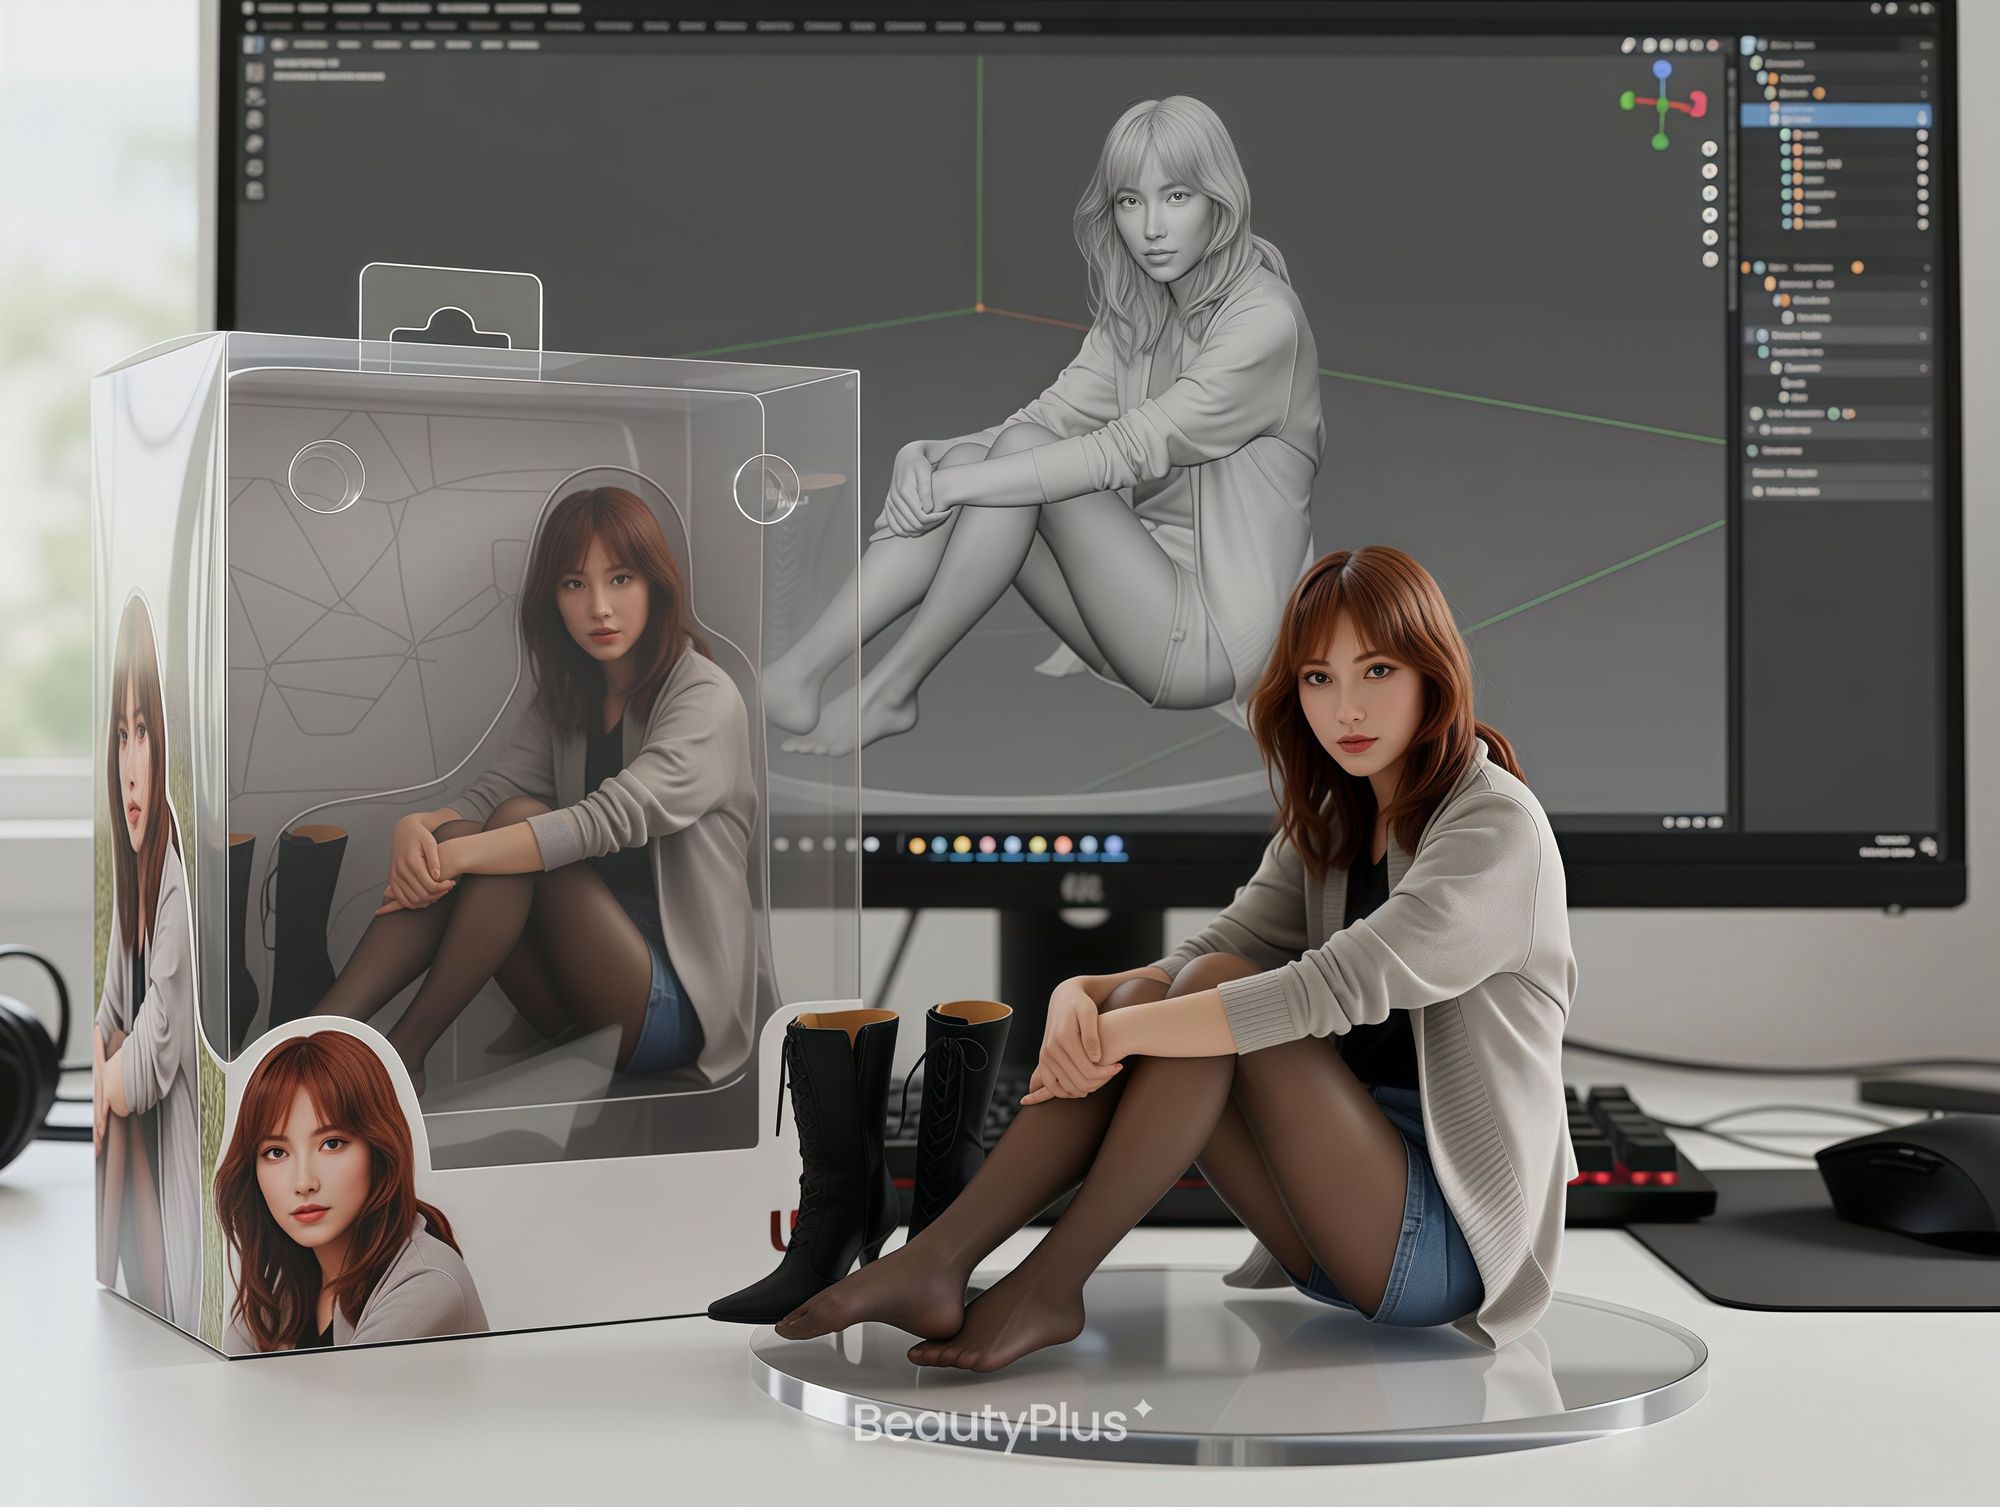Image resolution: width=2000 pixels, height=1507 pixels.
Task: Collapse the top-level collection in the outliner
Action: [x=1757, y=62]
